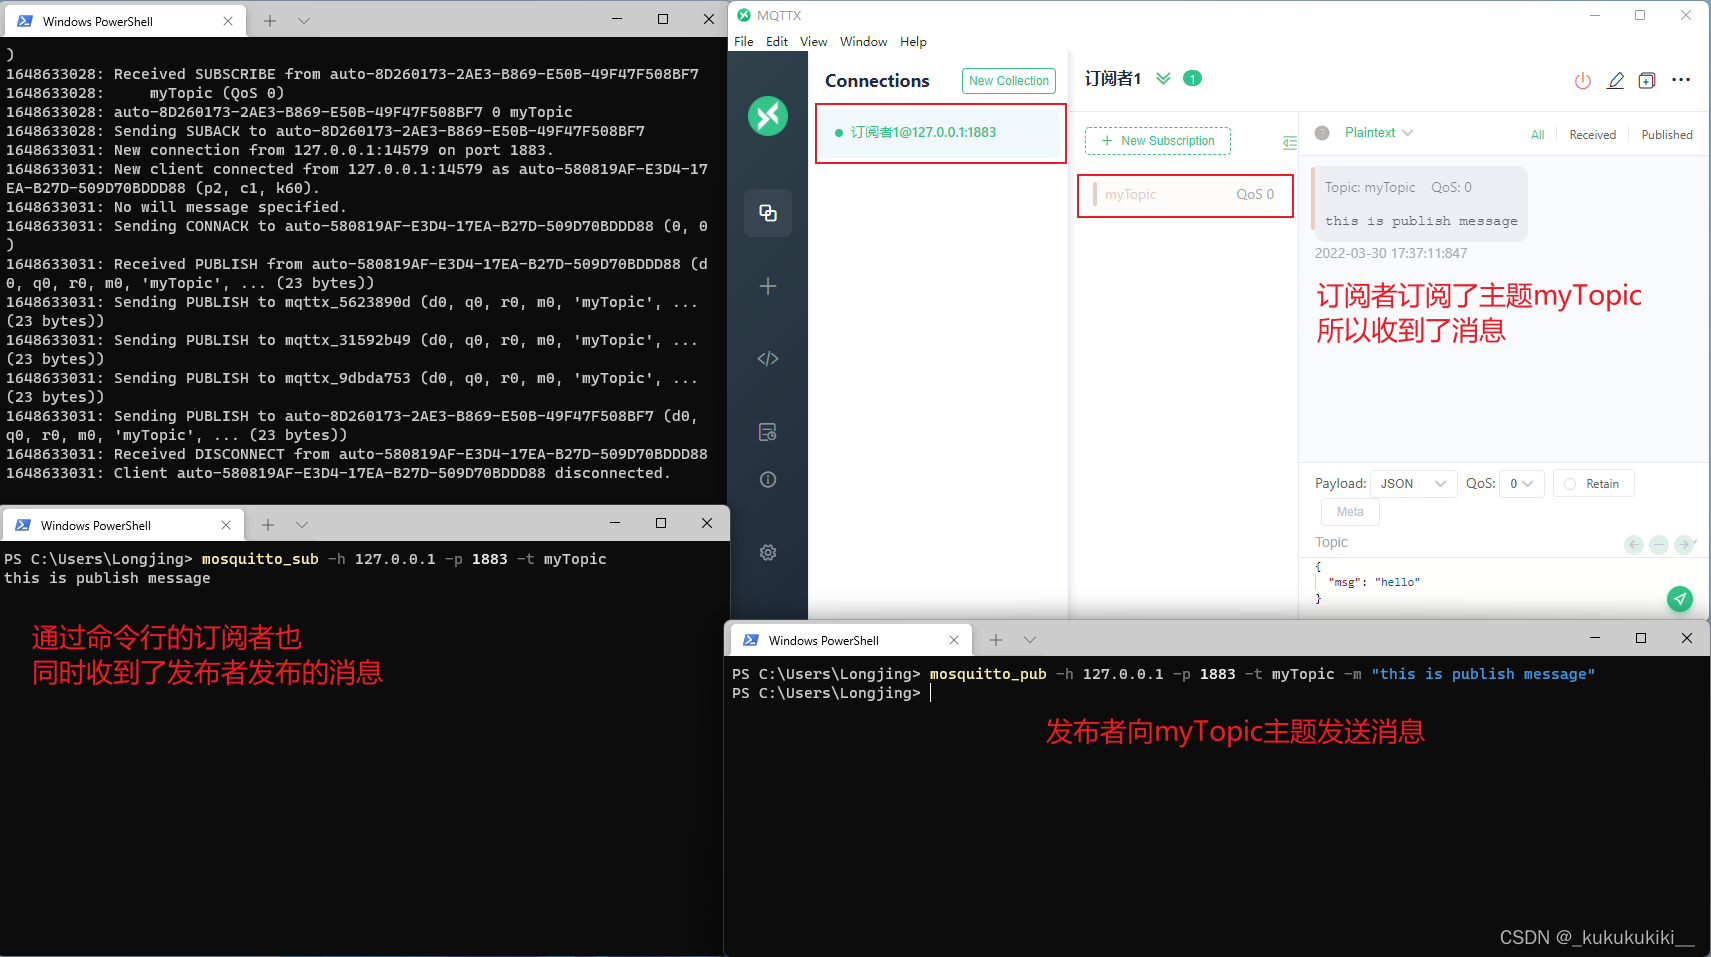
Task: Add new tab in top-left PowerShell window
Action: (270, 20)
